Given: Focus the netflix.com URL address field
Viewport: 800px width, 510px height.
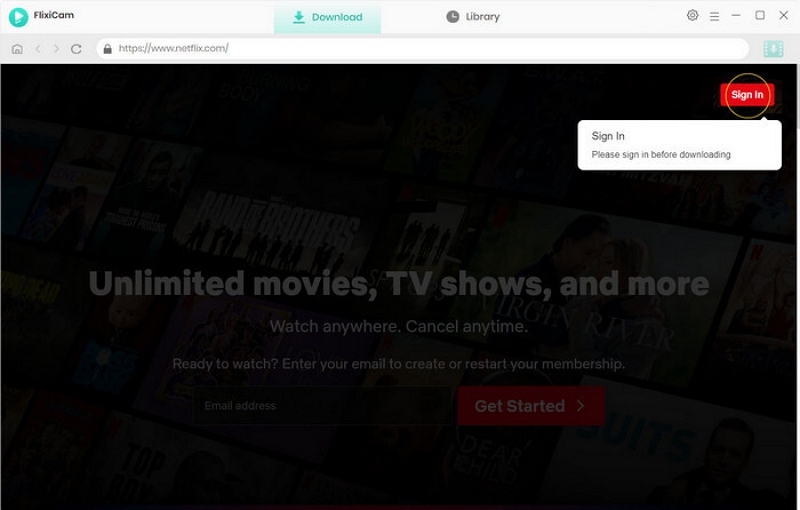Looking at the screenshot, I should (422, 48).
